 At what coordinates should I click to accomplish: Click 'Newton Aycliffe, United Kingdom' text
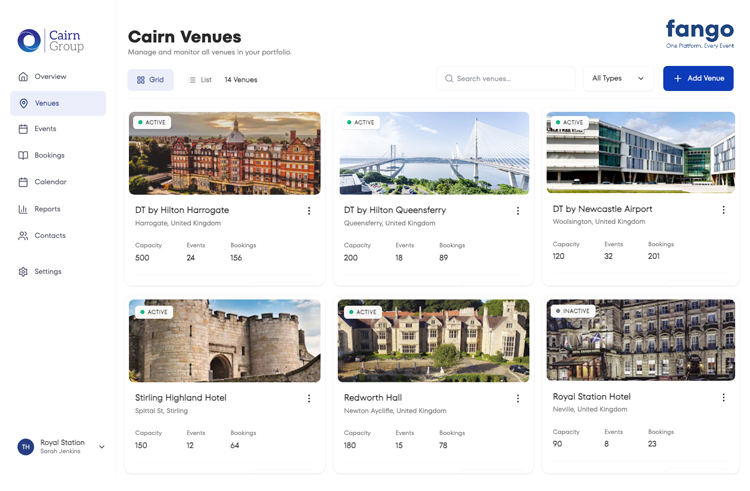[395, 411]
